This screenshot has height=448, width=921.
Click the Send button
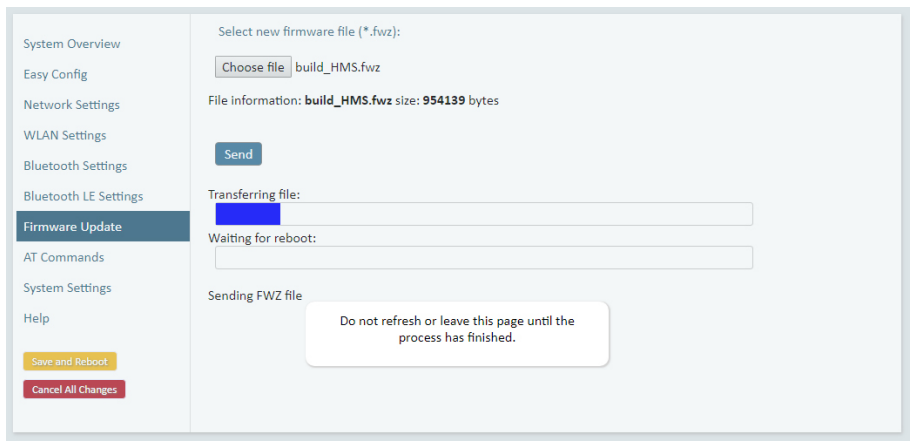click(x=238, y=154)
